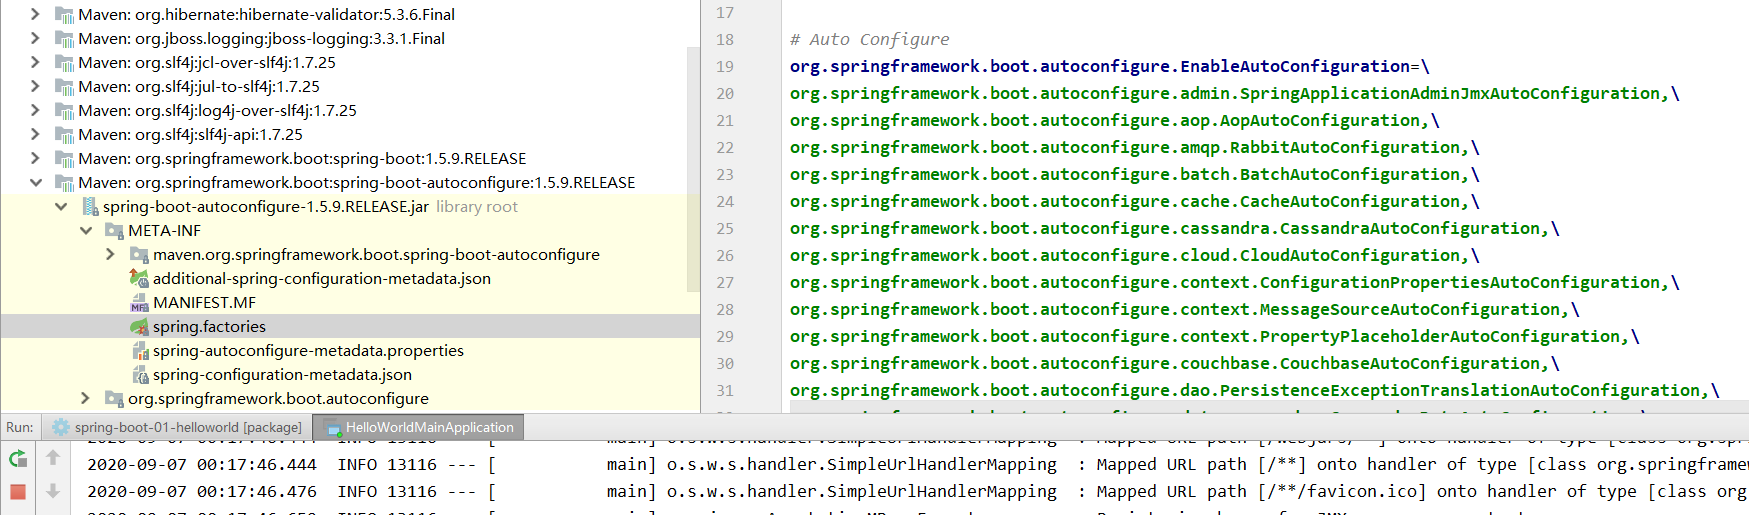Click the 'Run:' panel label
The image size is (1749, 515).
20,427
